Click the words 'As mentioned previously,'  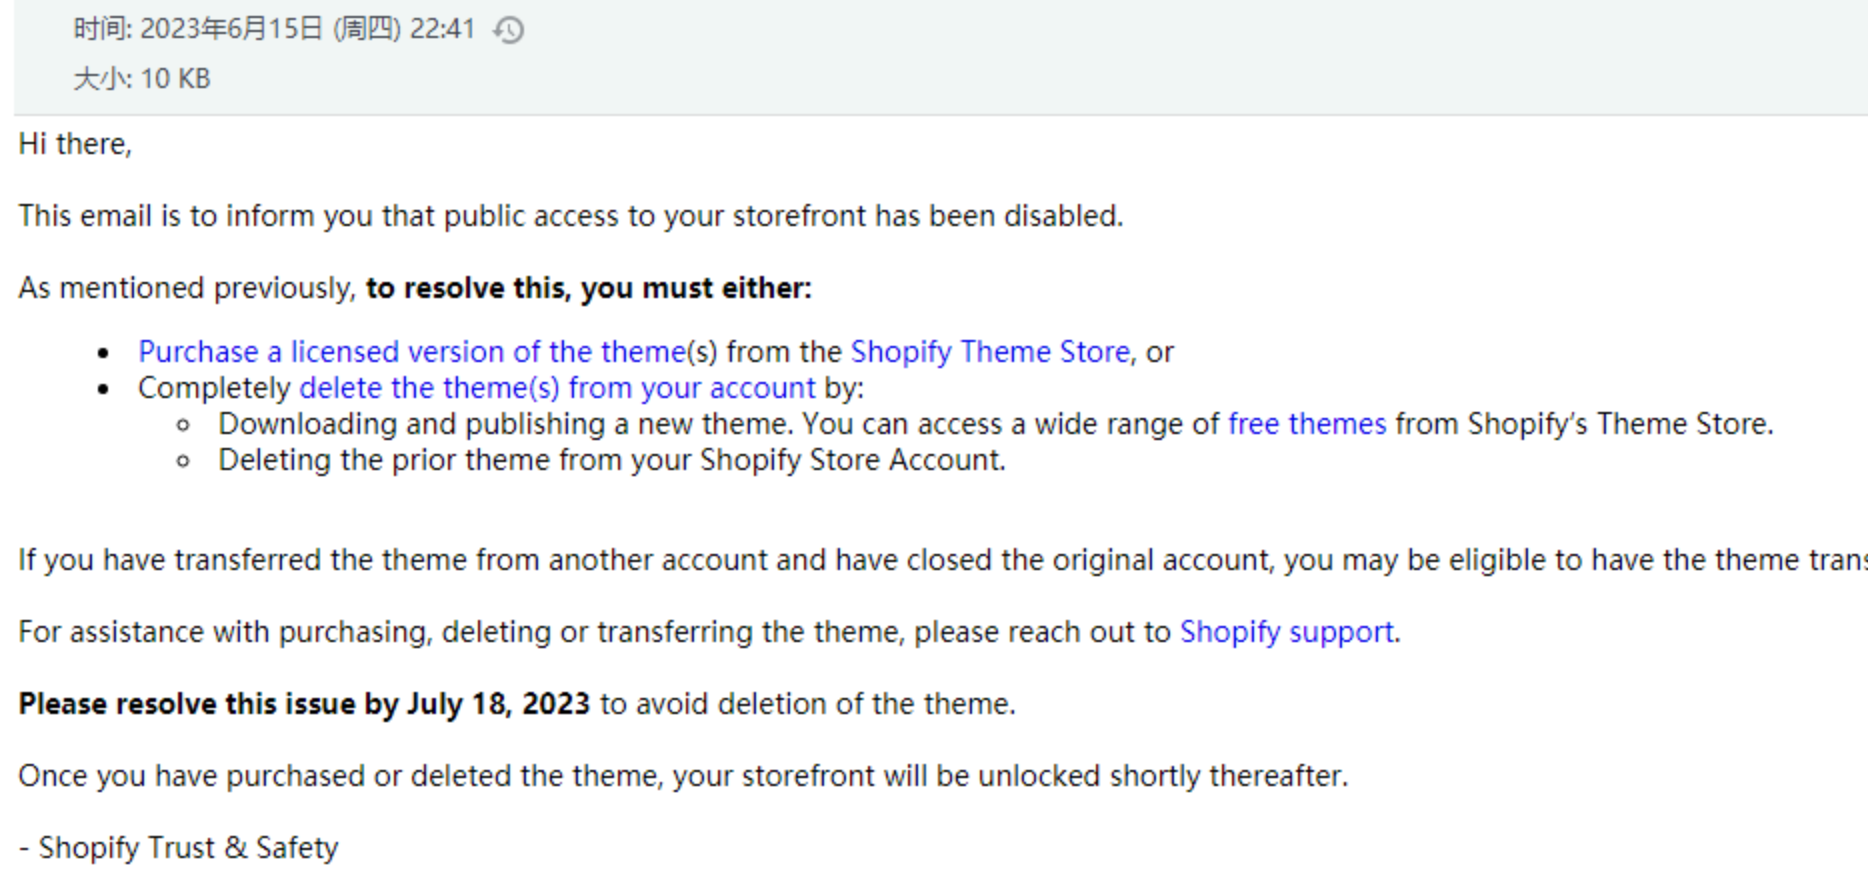(187, 288)
